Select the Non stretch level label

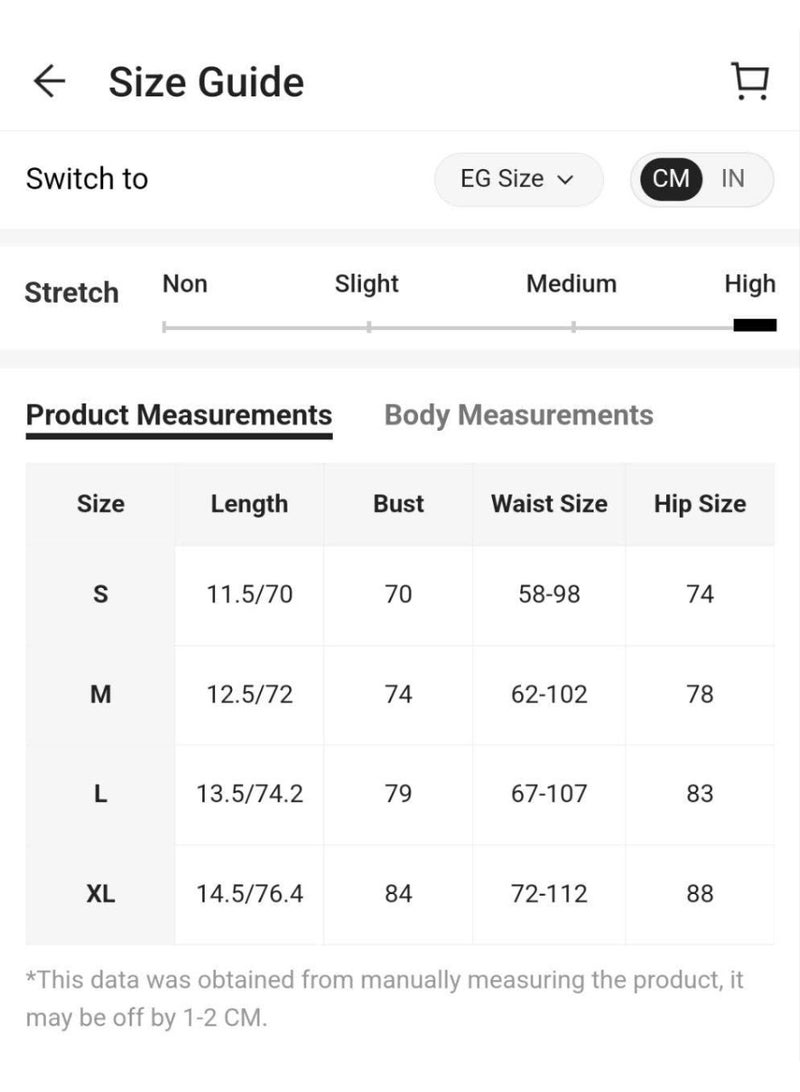(x=184, y=284)
